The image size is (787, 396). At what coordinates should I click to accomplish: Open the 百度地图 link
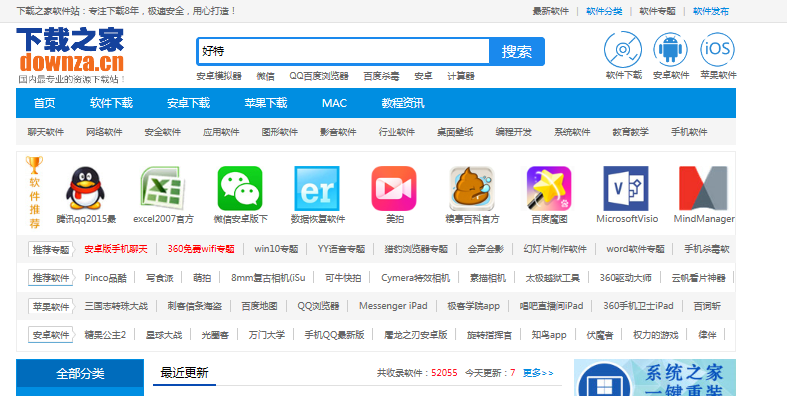(259, 306)
